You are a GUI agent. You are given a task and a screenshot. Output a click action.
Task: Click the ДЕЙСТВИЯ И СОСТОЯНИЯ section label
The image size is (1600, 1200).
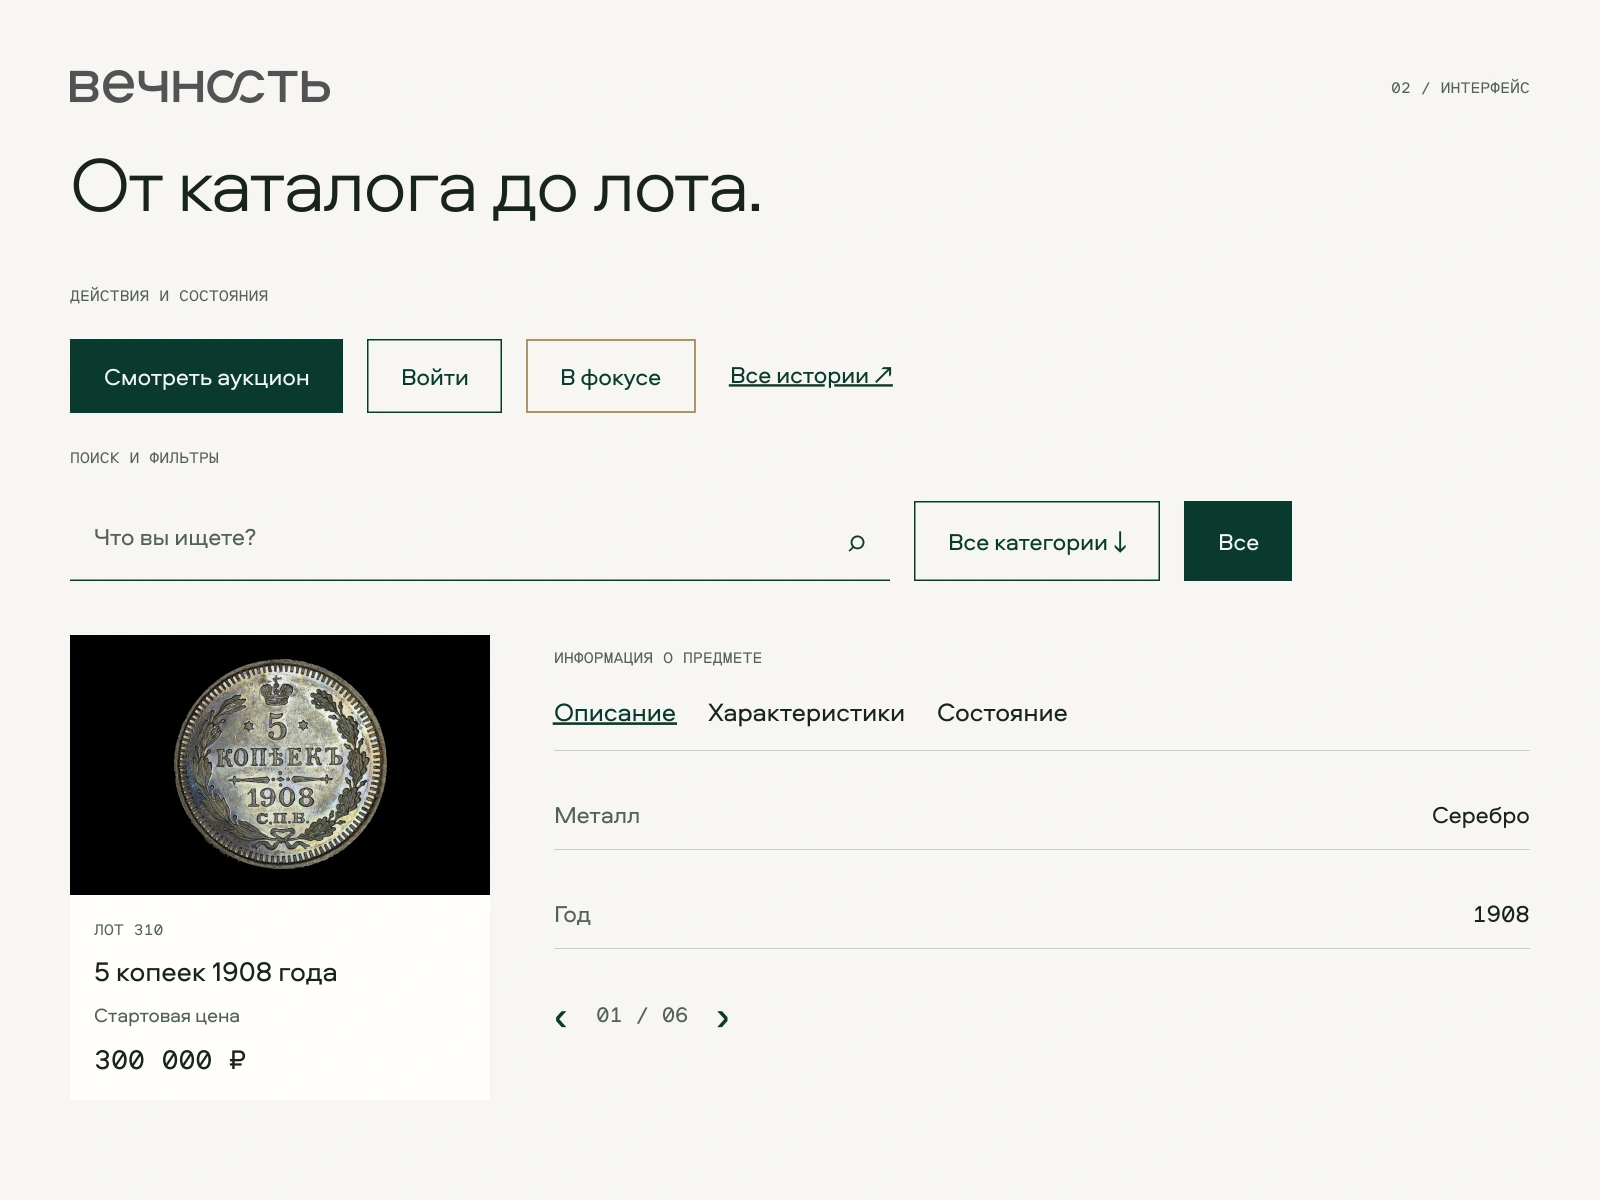(x=169, y=296)
